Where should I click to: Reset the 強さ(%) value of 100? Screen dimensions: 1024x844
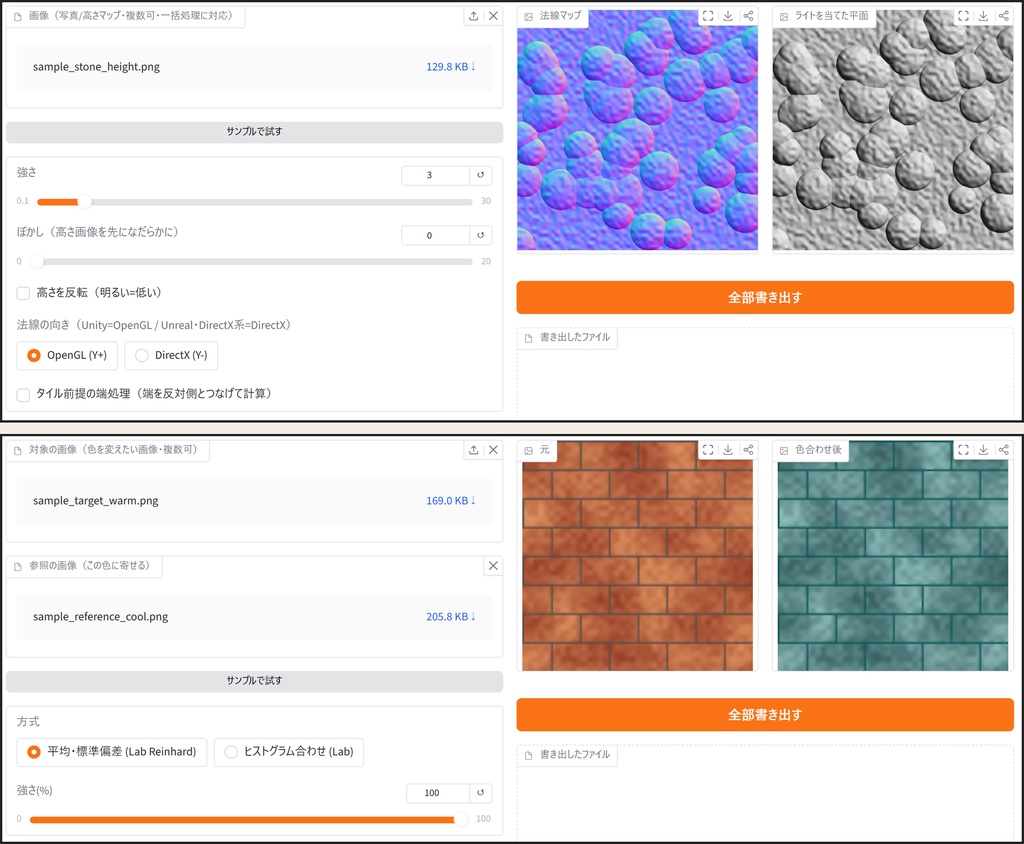click(x=481, y=793)
